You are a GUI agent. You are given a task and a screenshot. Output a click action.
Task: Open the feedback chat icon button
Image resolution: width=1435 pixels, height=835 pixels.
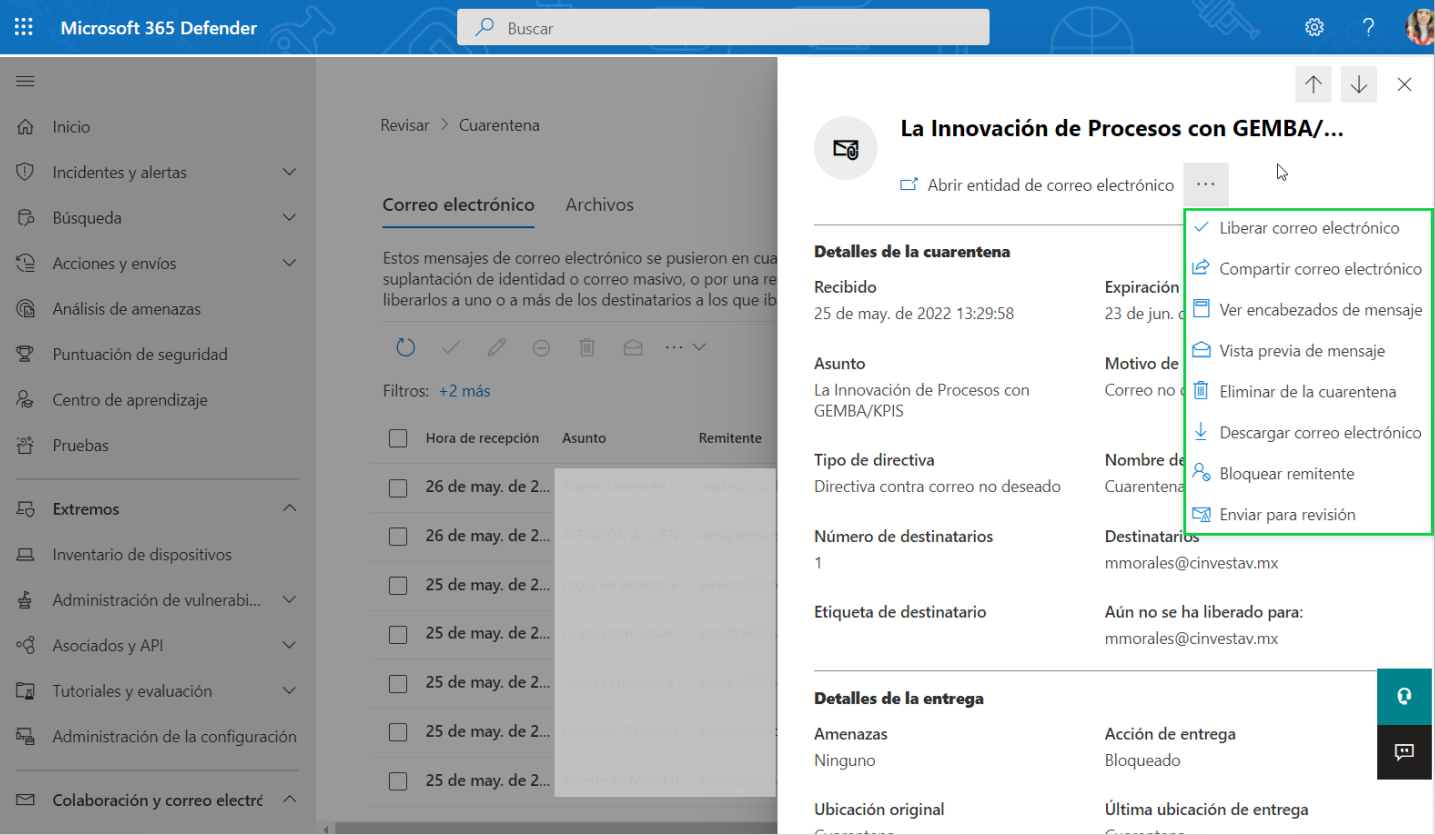click(x=1404, y=752)
